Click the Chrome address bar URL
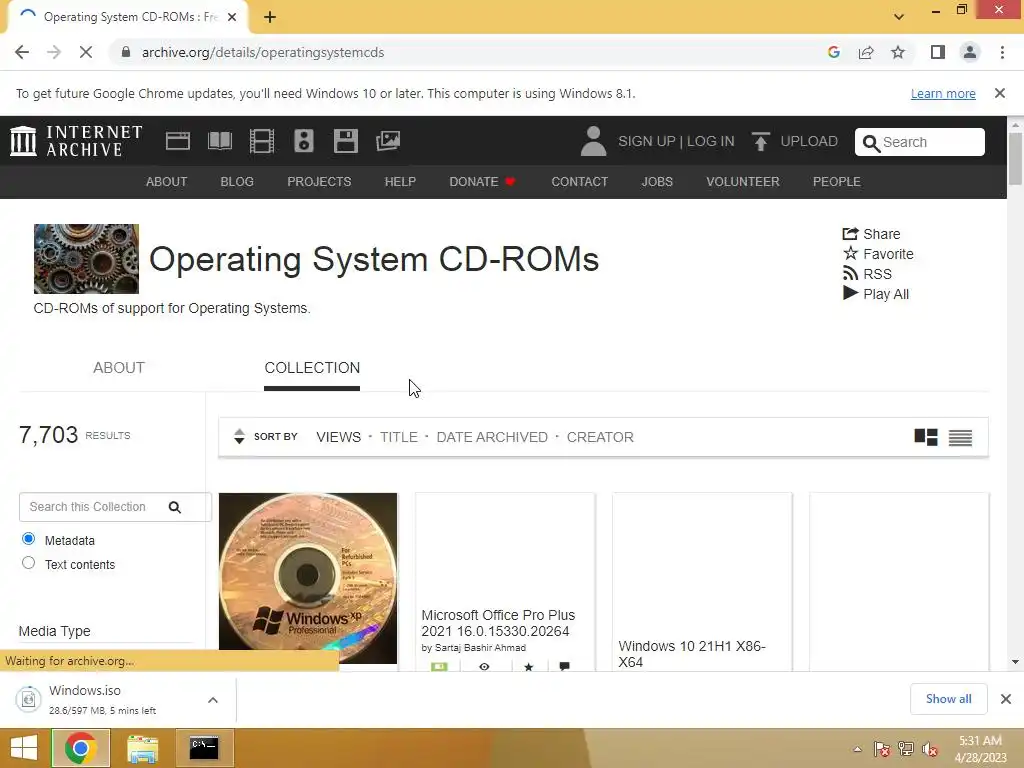 tap(263, 52)
